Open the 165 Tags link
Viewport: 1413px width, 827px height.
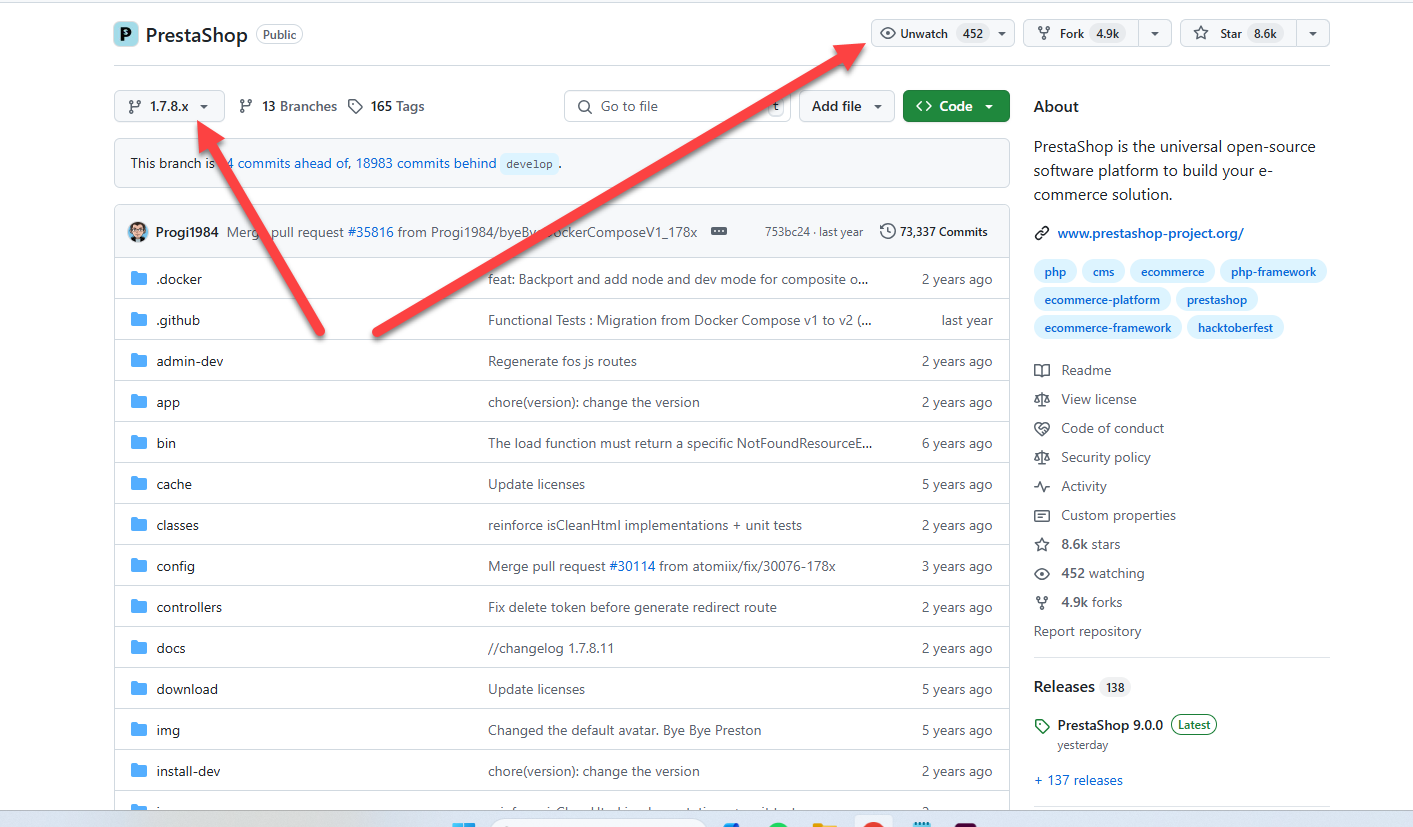386,106
